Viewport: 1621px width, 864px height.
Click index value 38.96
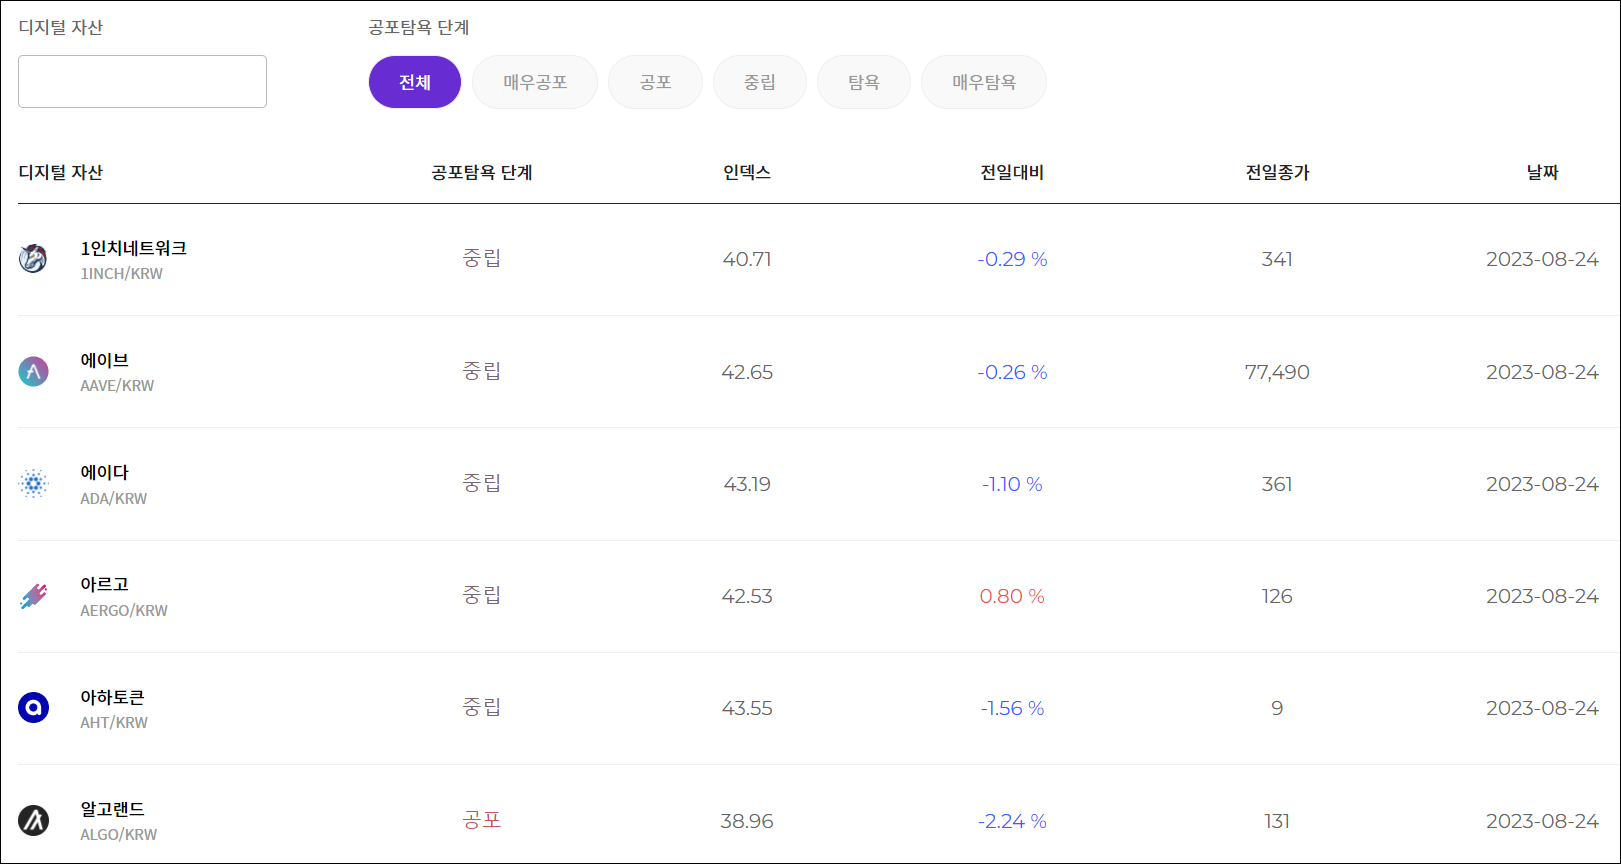pos(747,821)
